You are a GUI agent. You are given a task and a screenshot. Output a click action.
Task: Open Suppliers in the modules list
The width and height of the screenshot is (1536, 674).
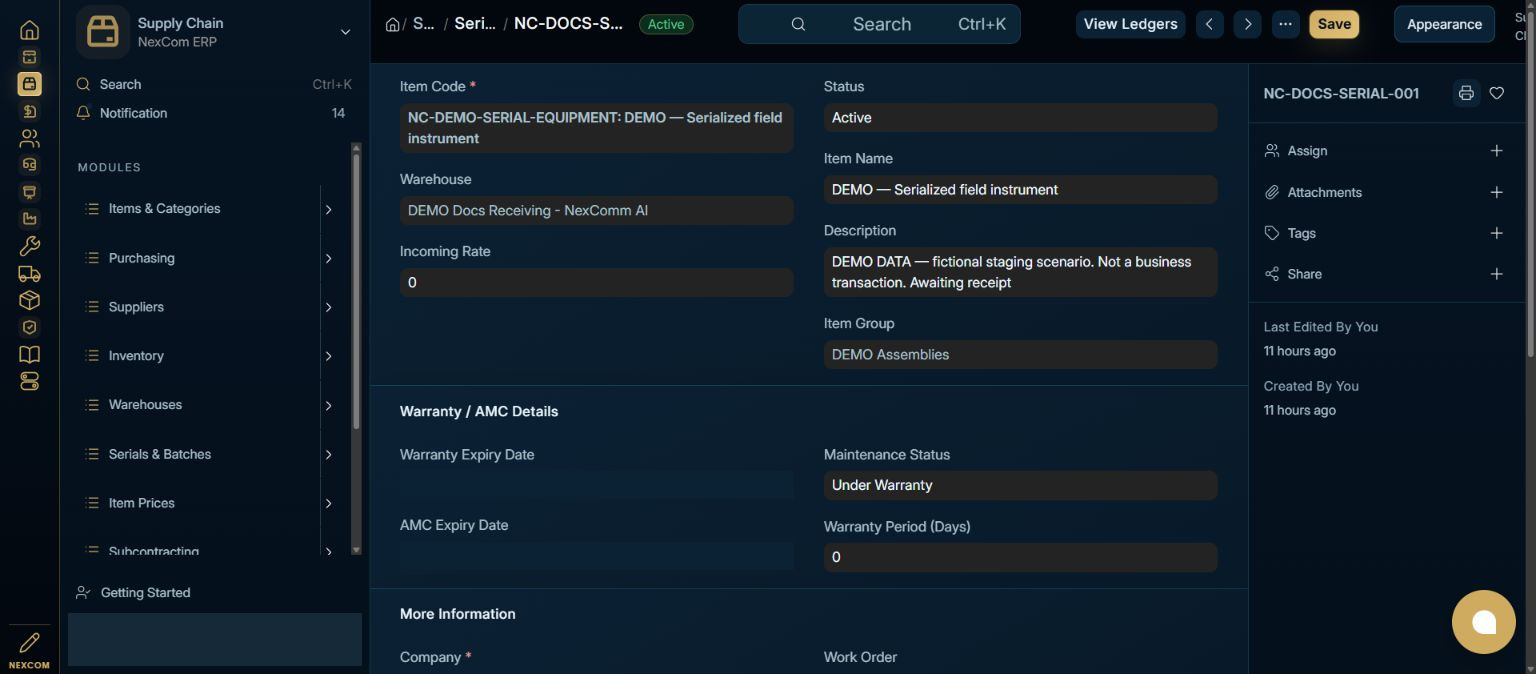click(x=136, y=307)
